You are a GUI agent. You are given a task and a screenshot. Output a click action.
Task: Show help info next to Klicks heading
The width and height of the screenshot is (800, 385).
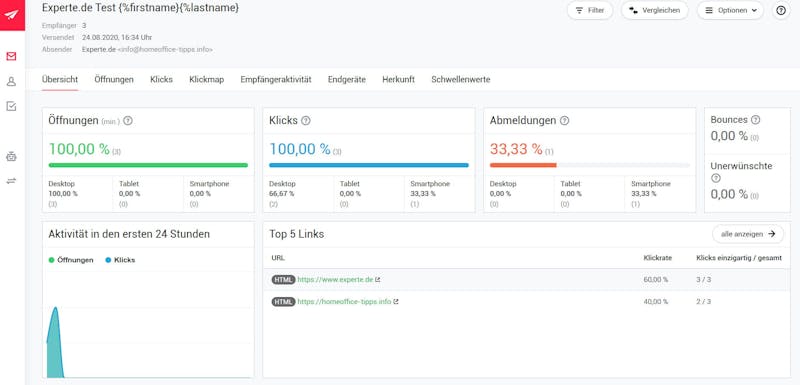(306, 121)
